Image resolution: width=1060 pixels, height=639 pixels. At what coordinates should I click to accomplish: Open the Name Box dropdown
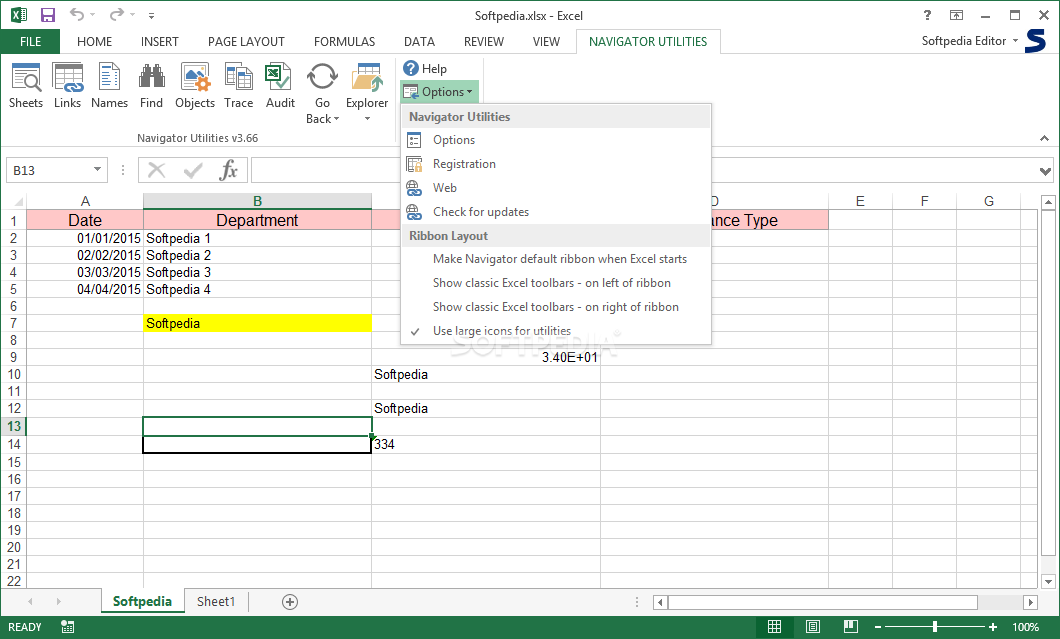pyautogui.click(x=97, y=170)
